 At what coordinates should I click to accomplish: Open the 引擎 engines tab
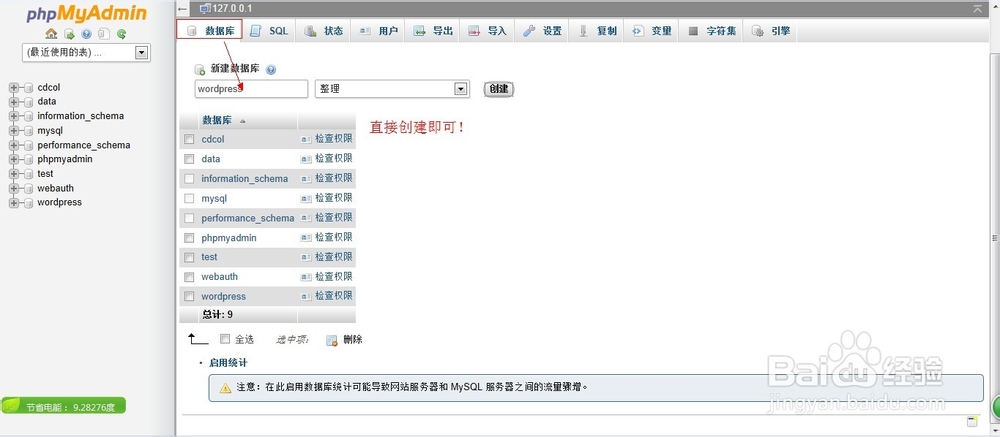(771, 31)
